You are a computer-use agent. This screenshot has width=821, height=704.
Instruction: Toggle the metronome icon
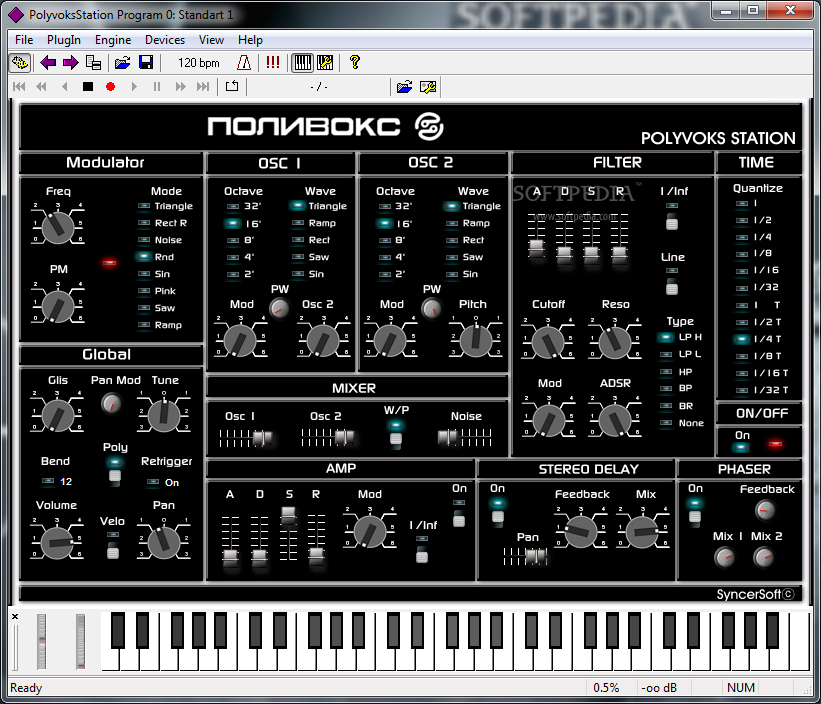pyautogui.click(x=244, y=63)
